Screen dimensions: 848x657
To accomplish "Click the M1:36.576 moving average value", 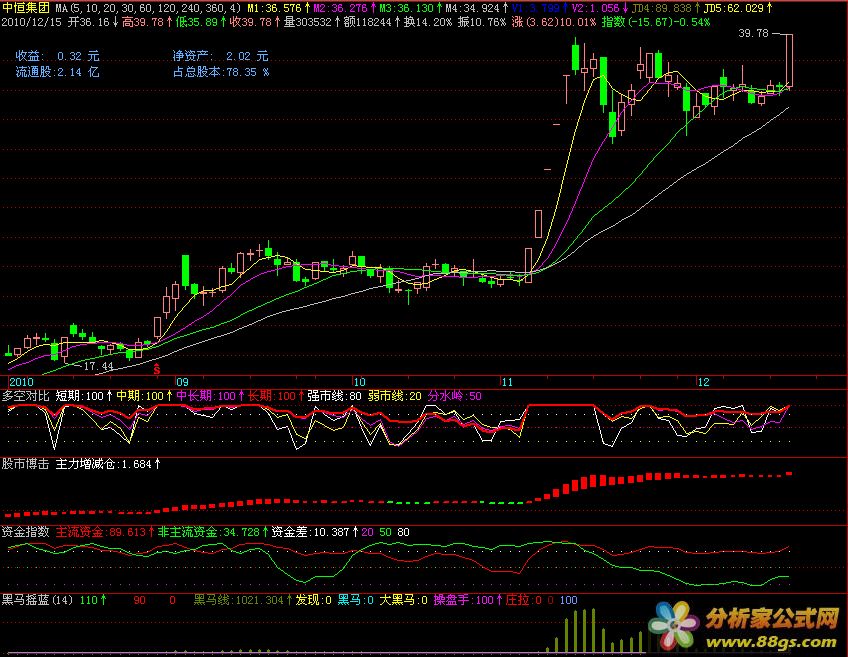I will [279, 8].
